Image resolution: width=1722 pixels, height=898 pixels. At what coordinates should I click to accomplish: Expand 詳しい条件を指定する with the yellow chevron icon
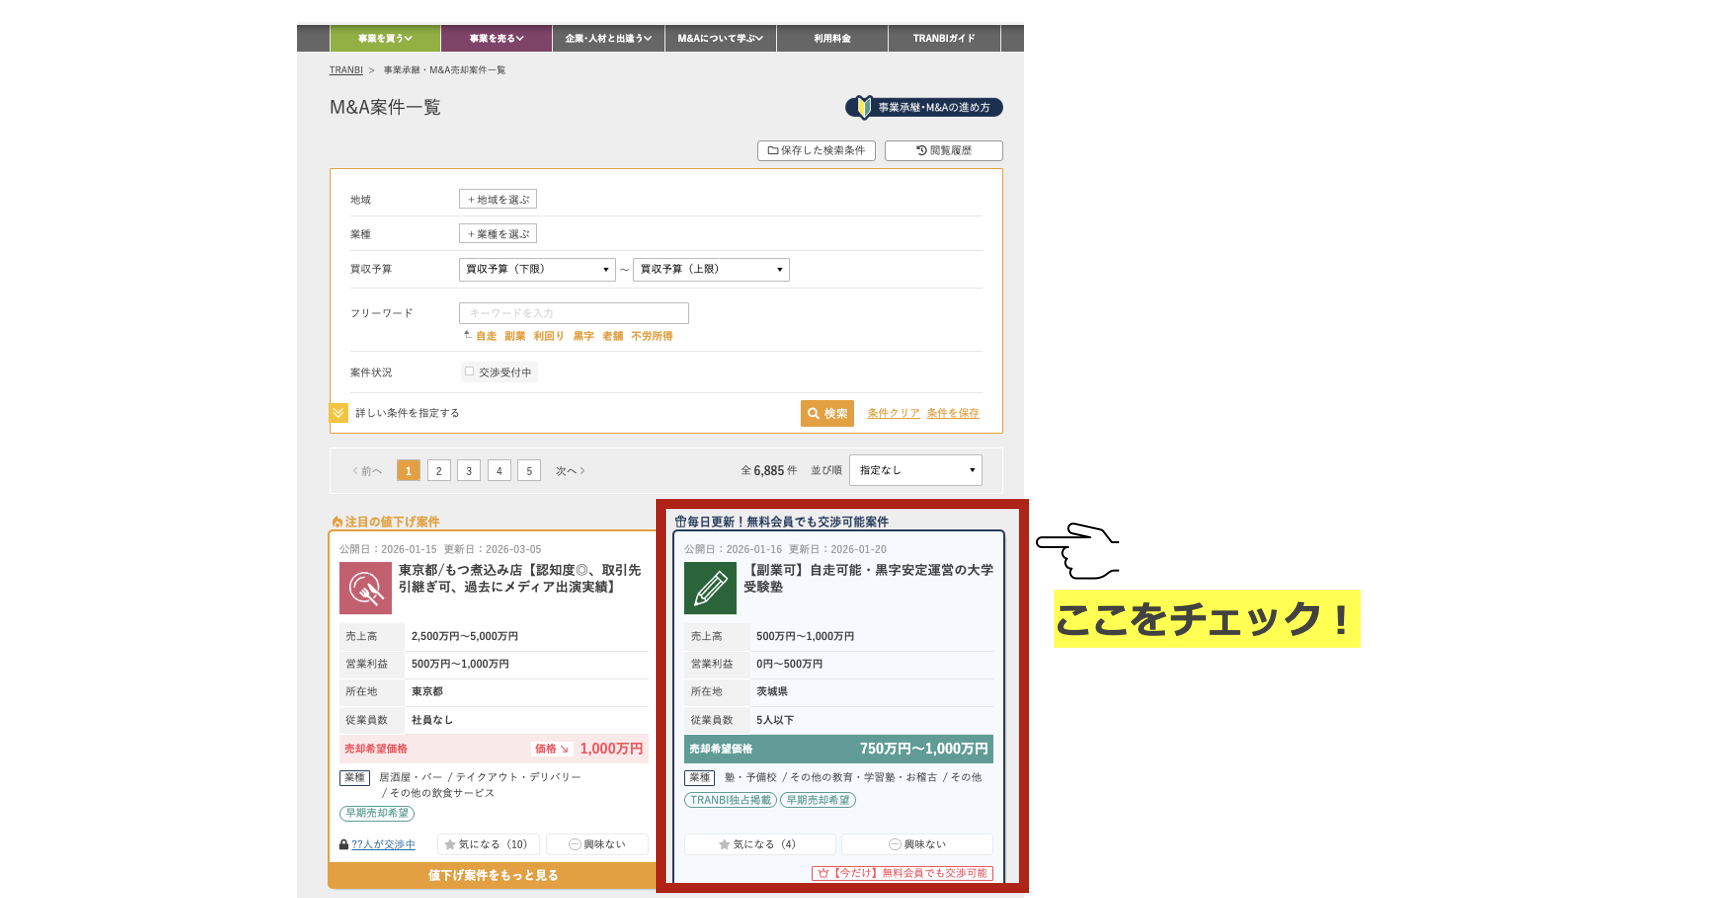[339, 413]
